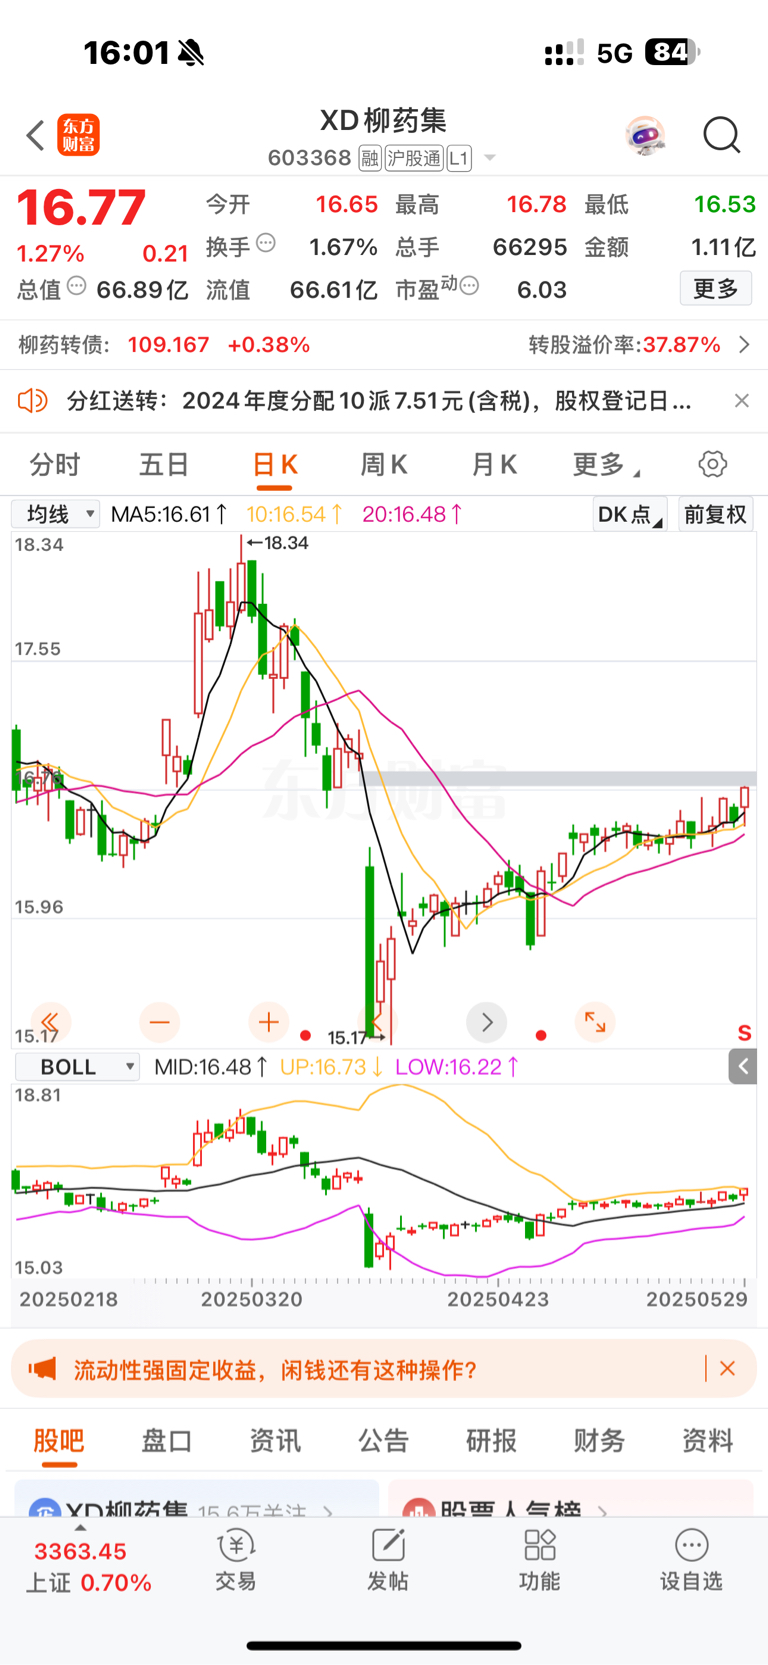Expand 更多 chart period options
The width and height of the screenshot is (768, 1665).
point(606,465)
